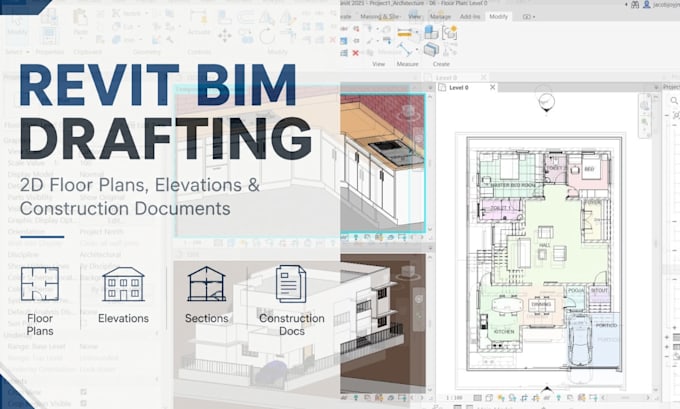
Task: Select the KITCHEN room label in floor plan
Action: click(504, 332)
